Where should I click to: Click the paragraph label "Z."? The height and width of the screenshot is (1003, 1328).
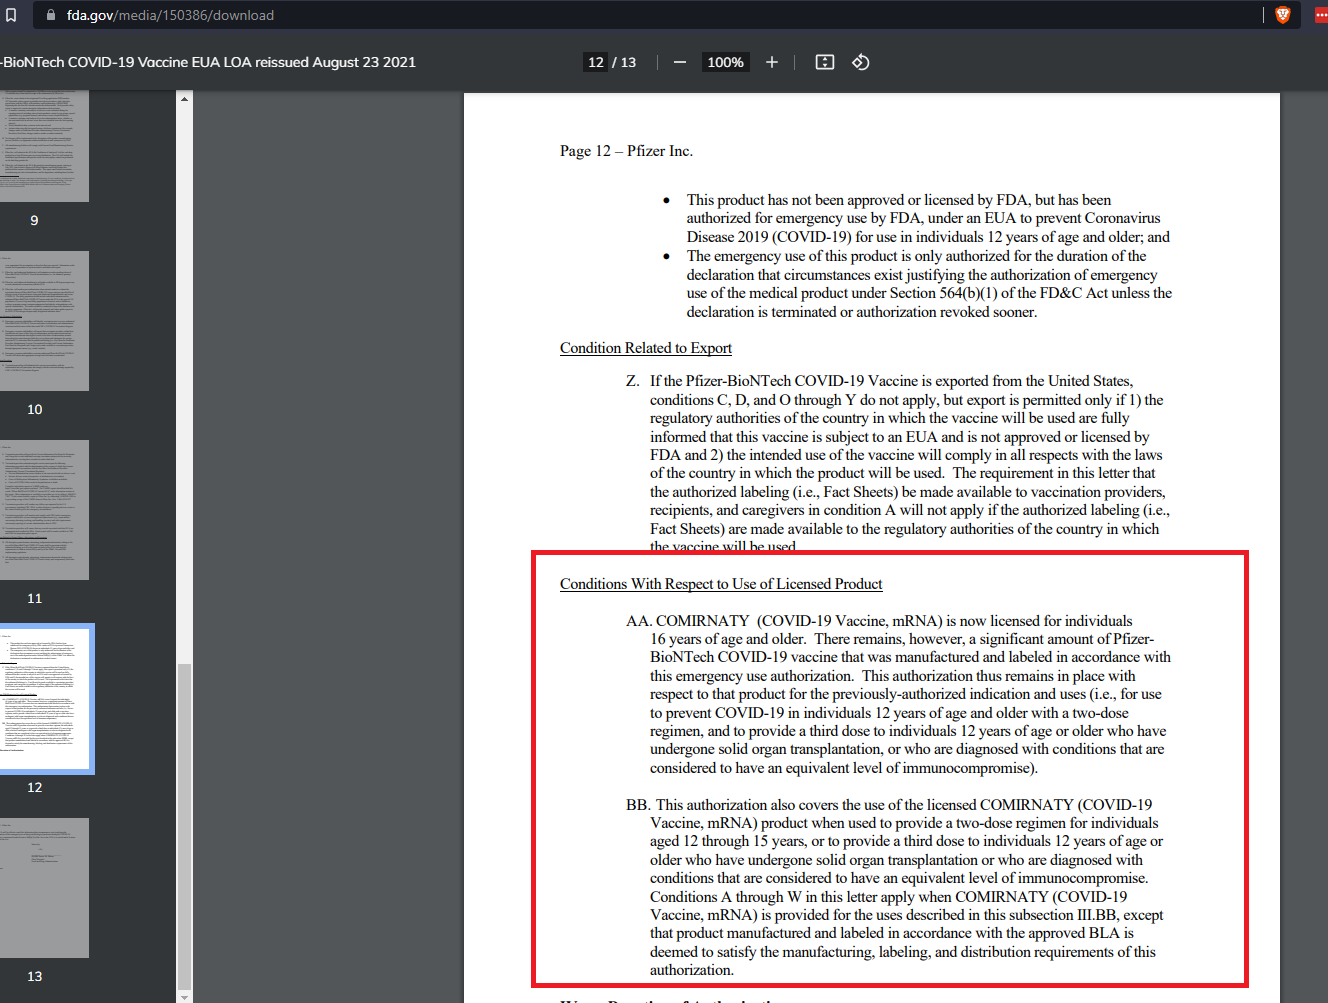pyautogui.click(x=633, y=381)
